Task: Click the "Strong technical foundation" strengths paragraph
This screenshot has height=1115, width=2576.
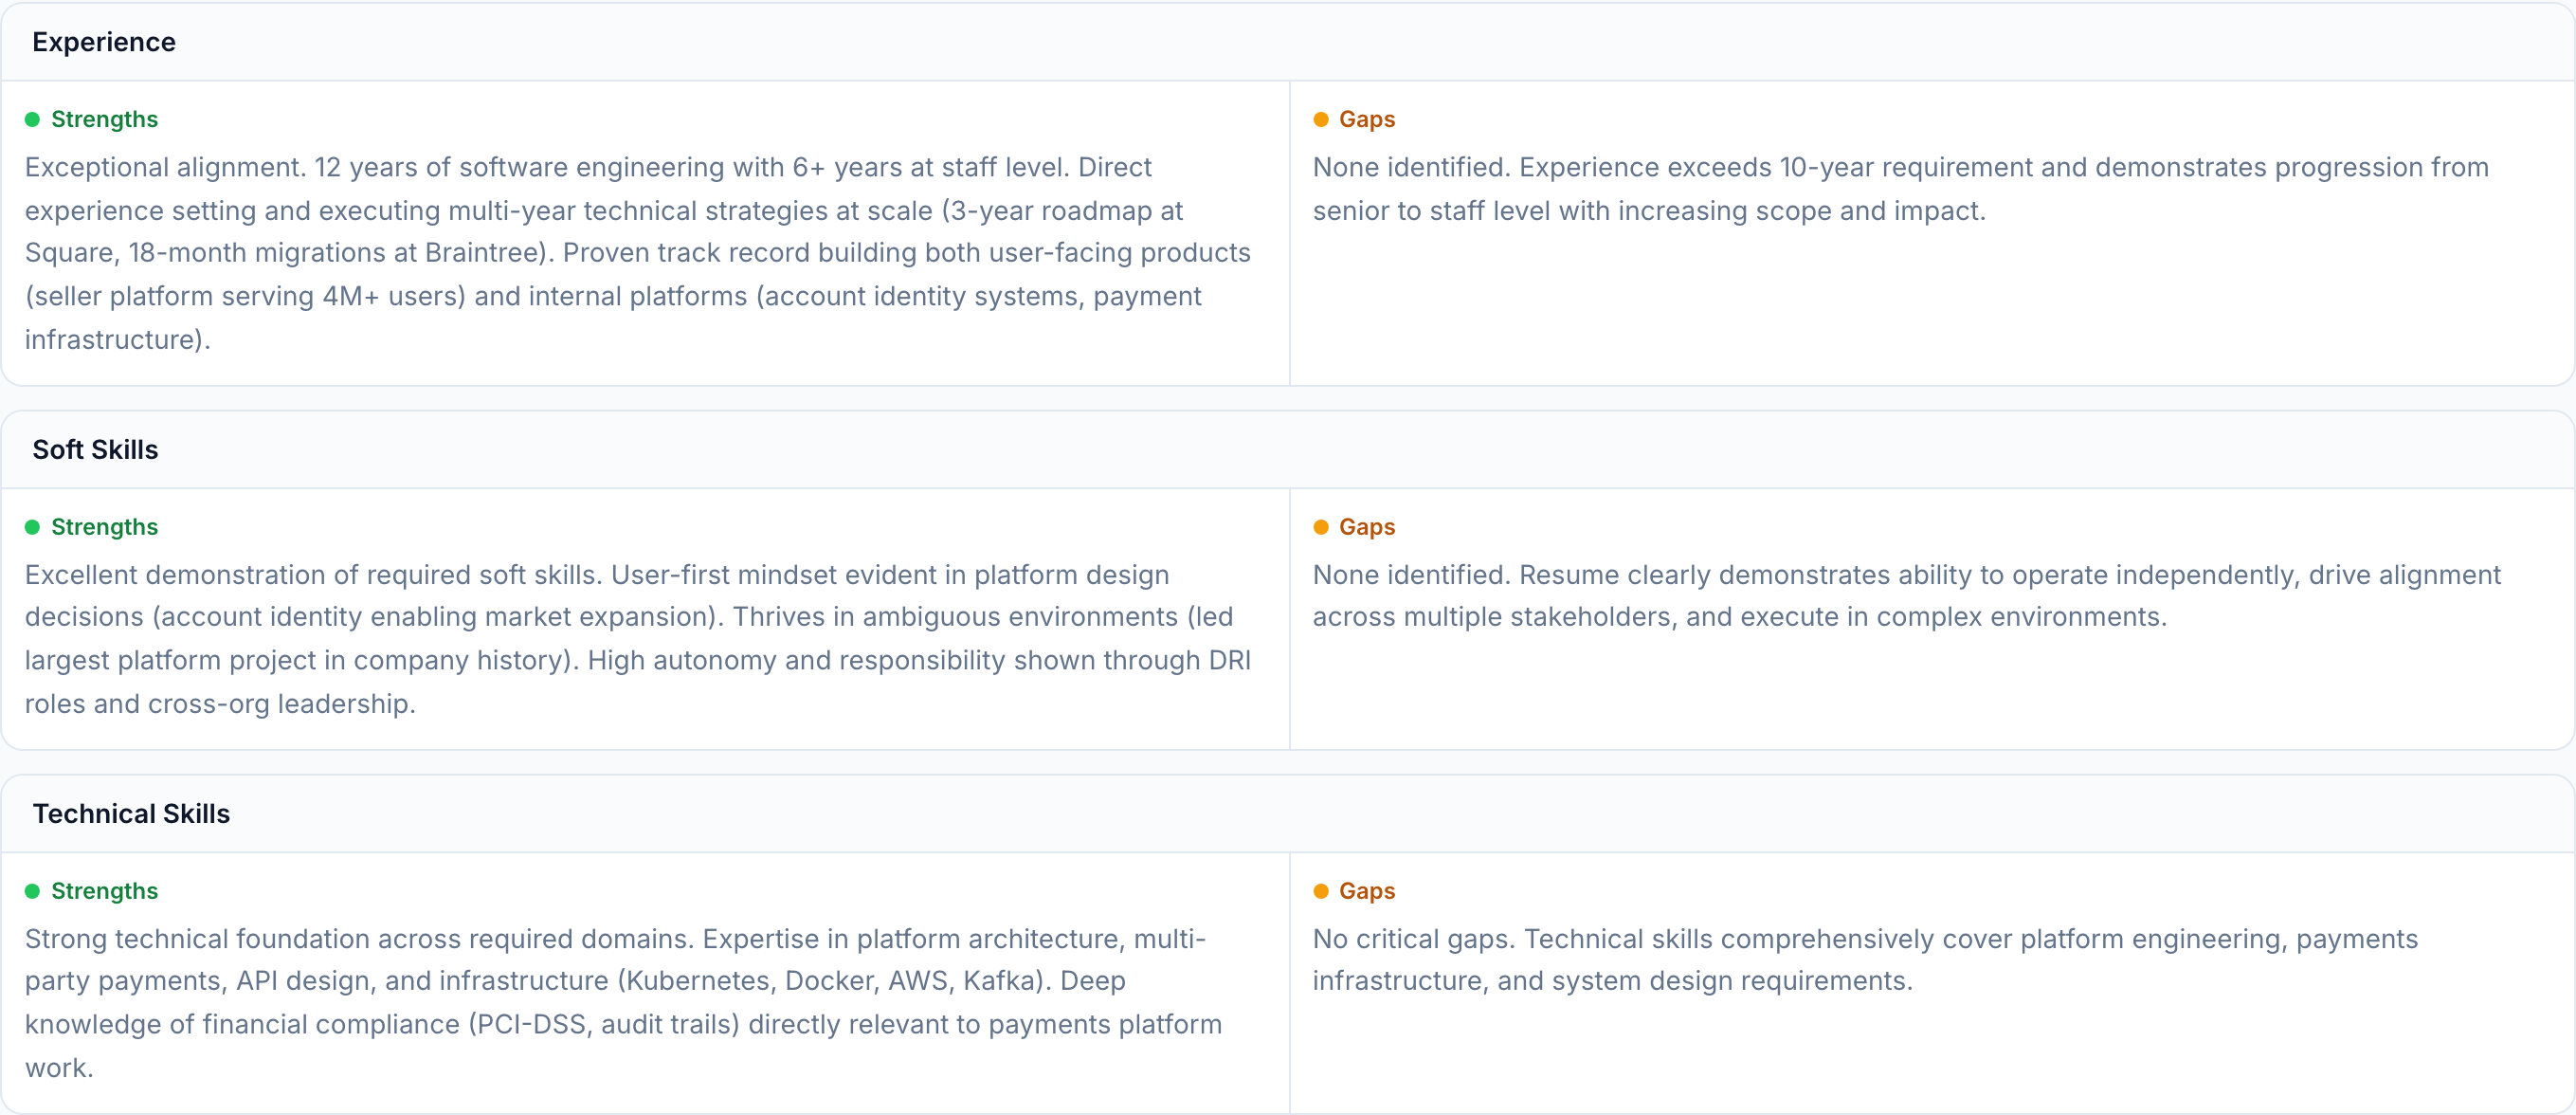Action: click(x=625, y=1003)
